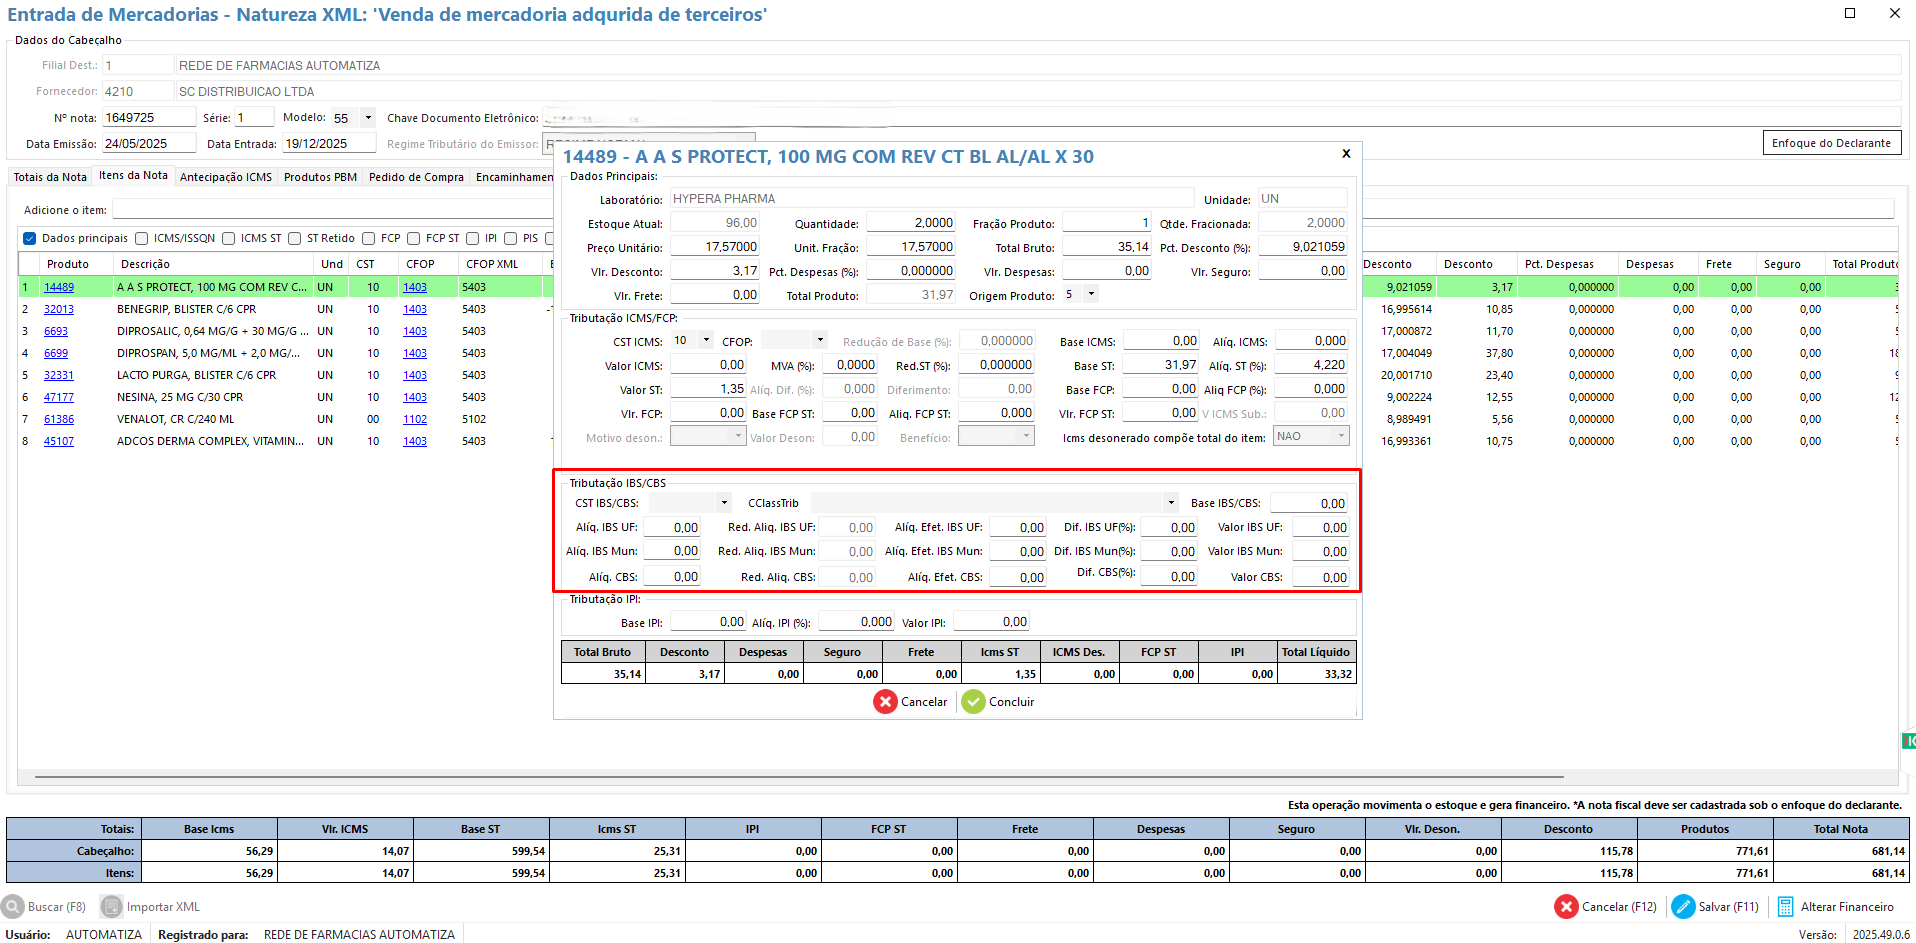Screen dimensions: 1916x943
Task: Click the Quantidade input field
Action: point(910,223)
